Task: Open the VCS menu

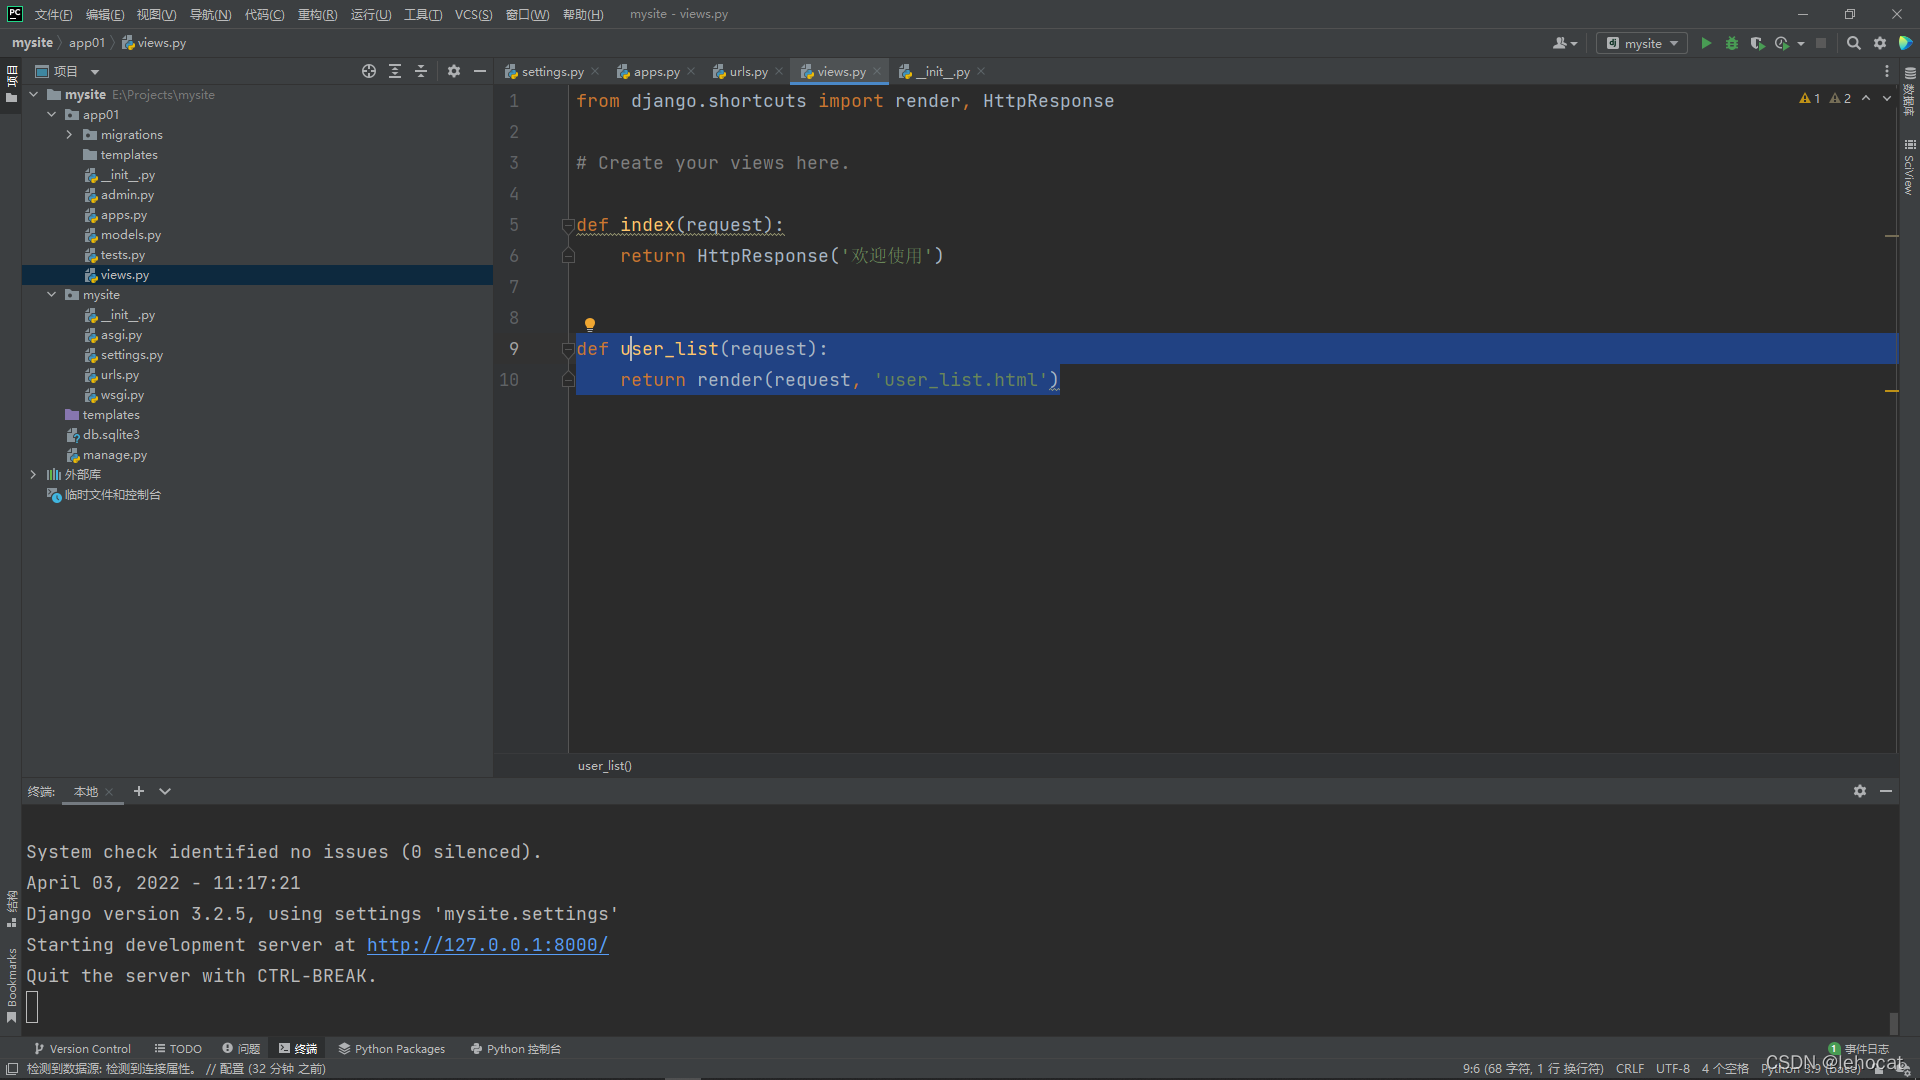Action: [x=473, y=14]
